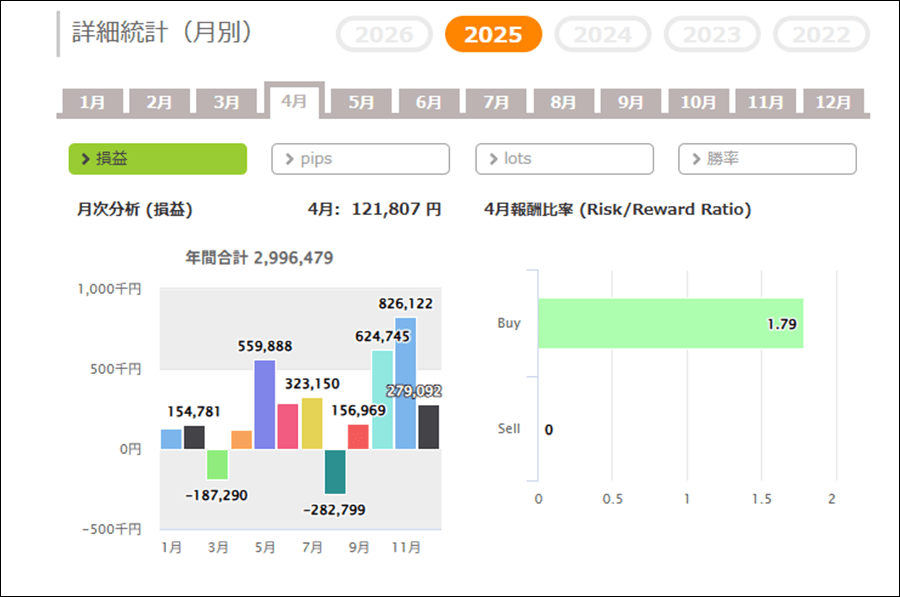This screenshot has height=597, width=900.
Task: Select the 8月 month tab
Action: click(x=563, y=102)
